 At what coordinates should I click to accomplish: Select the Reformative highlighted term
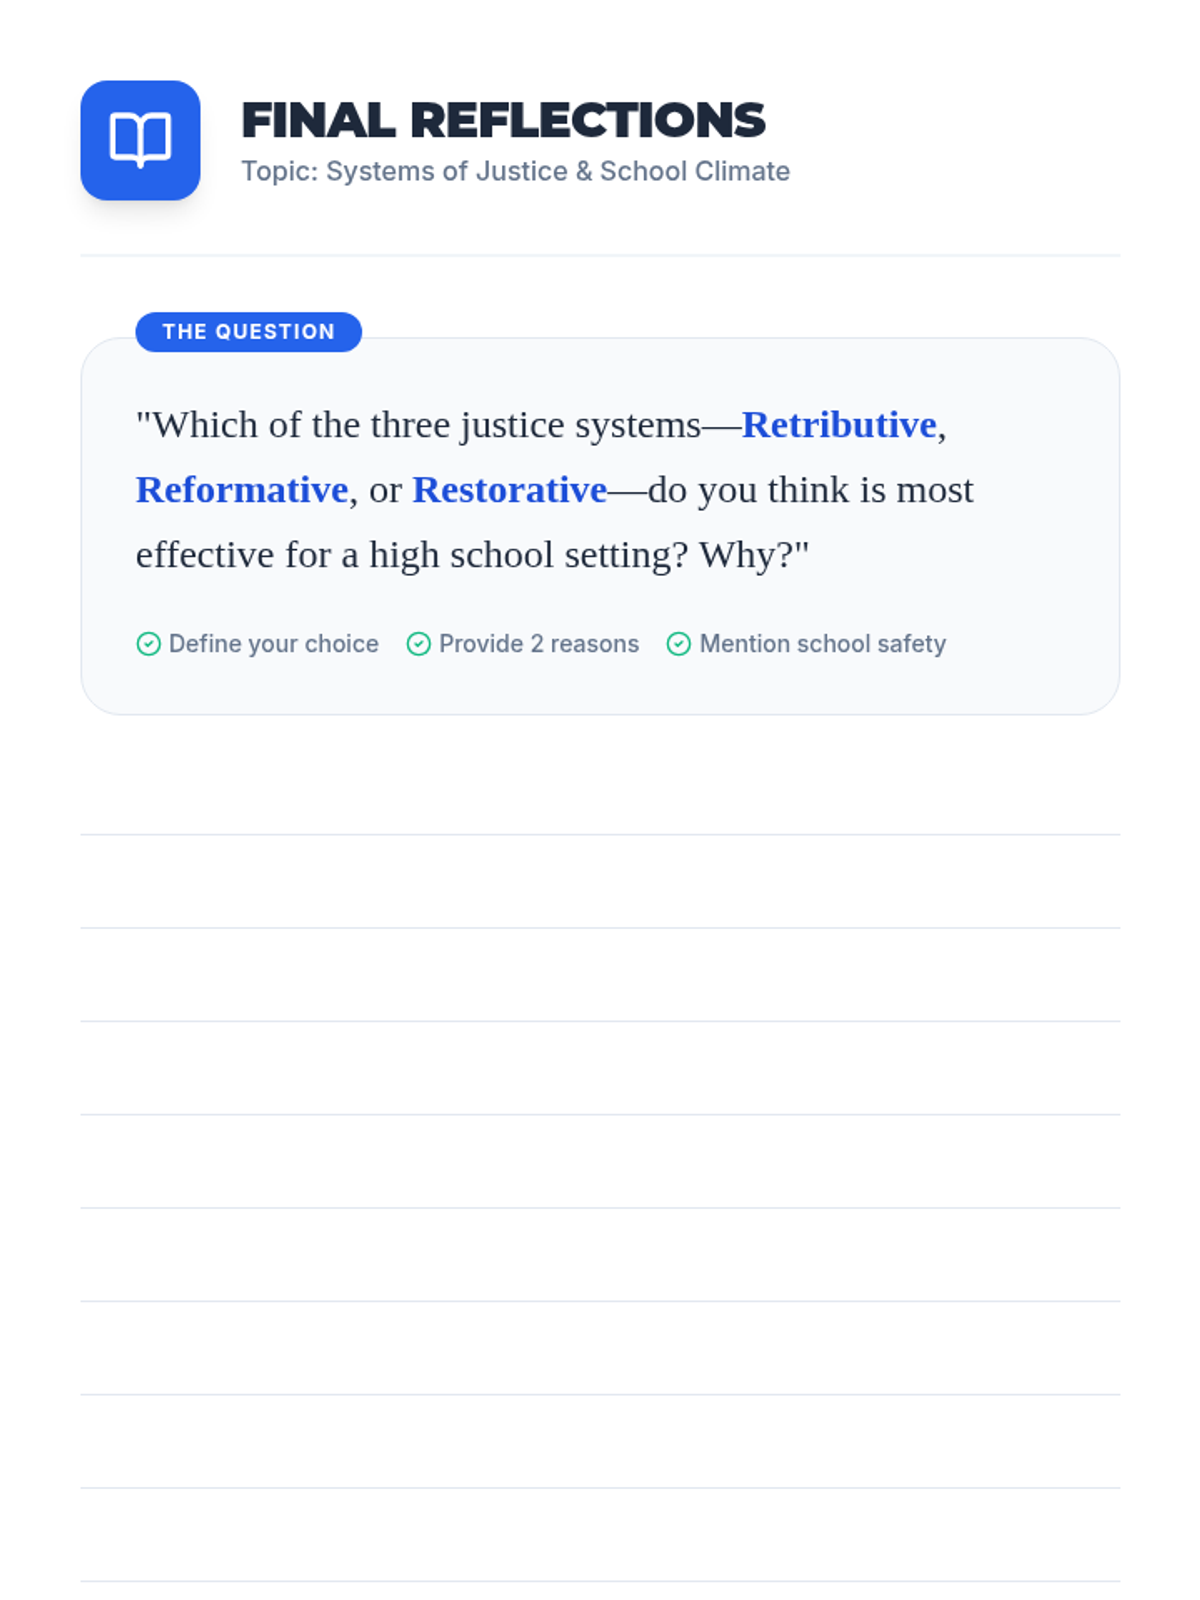[241, 490]
